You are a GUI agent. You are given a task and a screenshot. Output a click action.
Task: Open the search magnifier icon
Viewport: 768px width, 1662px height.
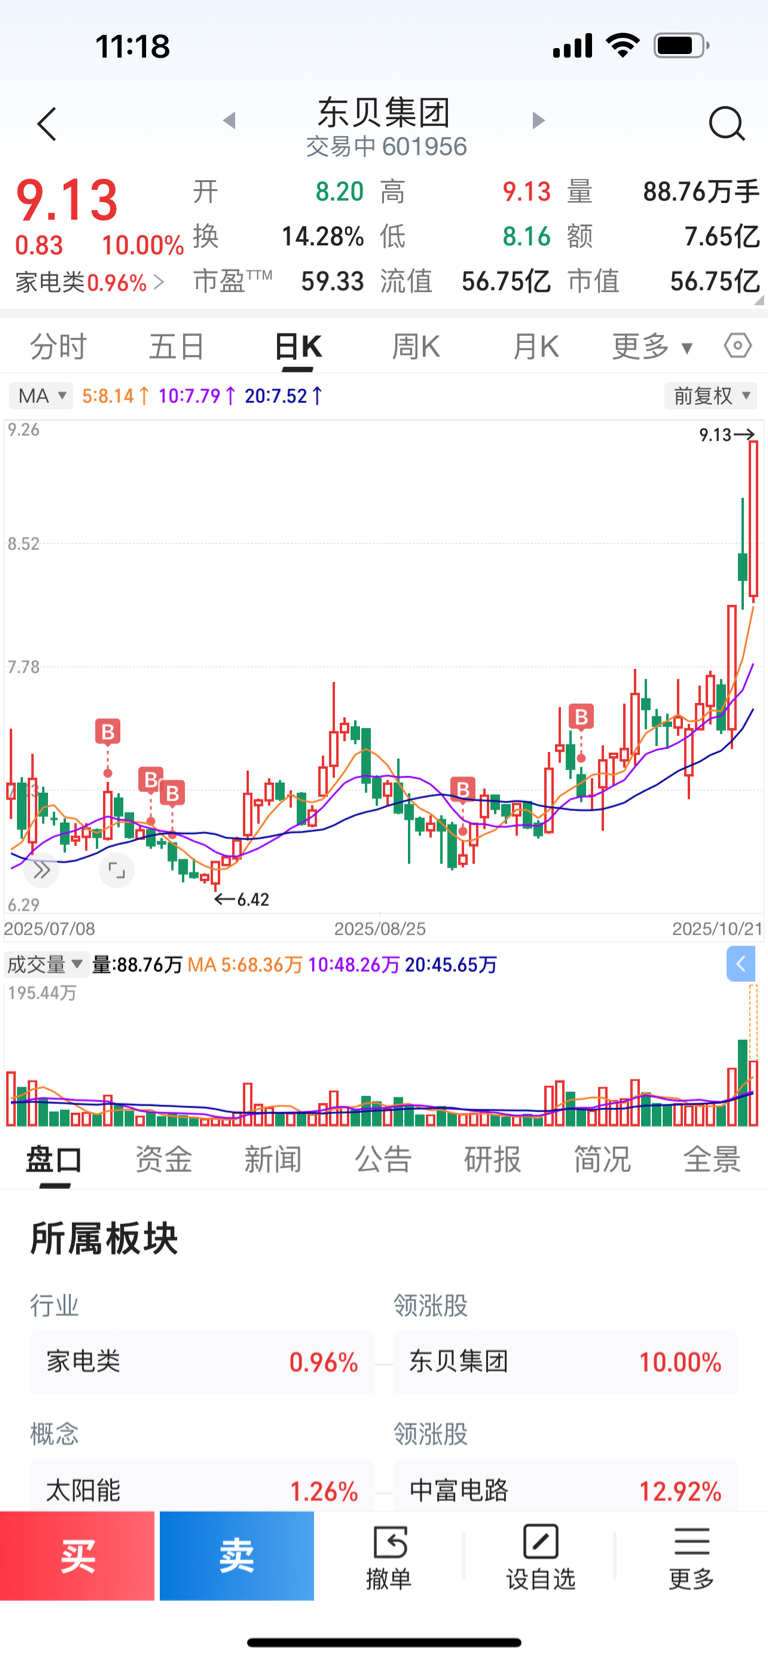tap(726, 124)
